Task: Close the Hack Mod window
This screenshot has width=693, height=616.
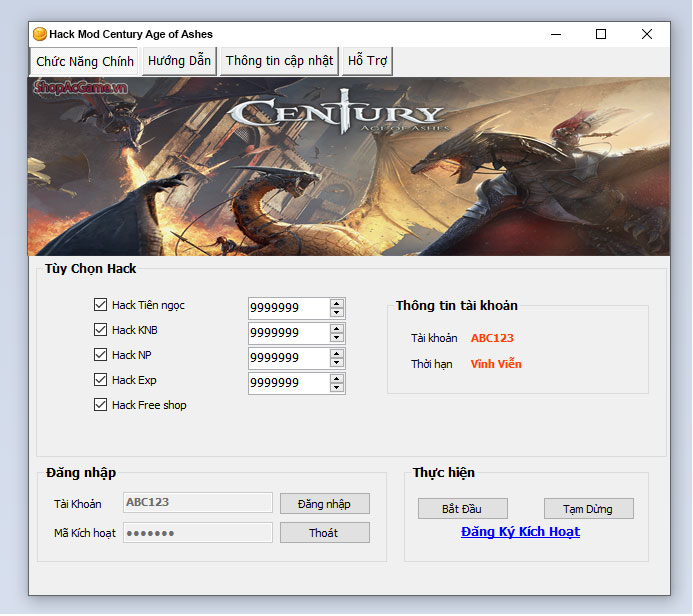Action: tap(647, 34)
